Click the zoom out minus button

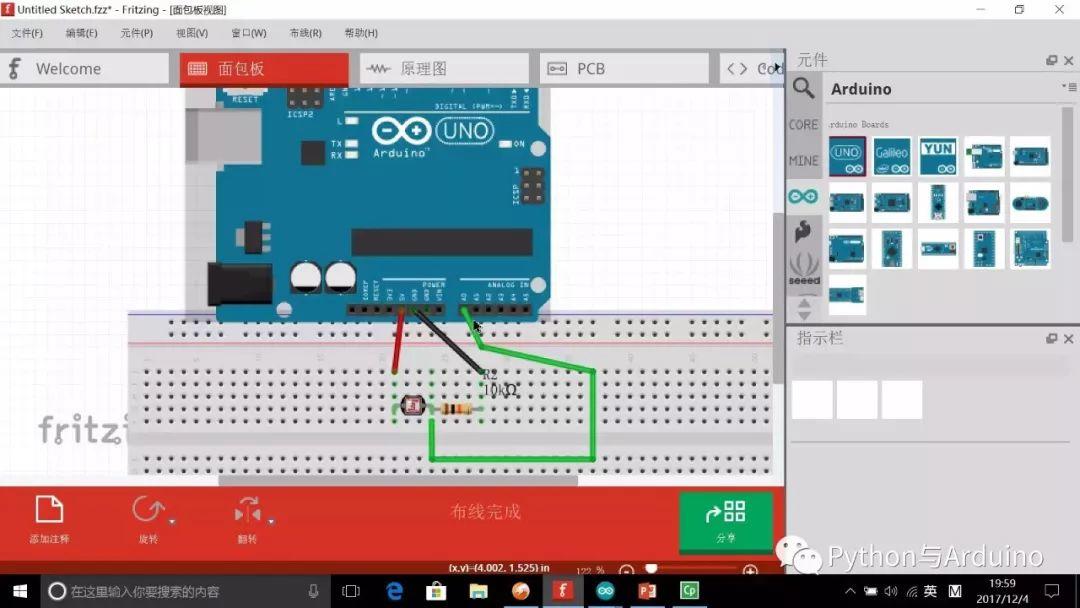point(626,571)
